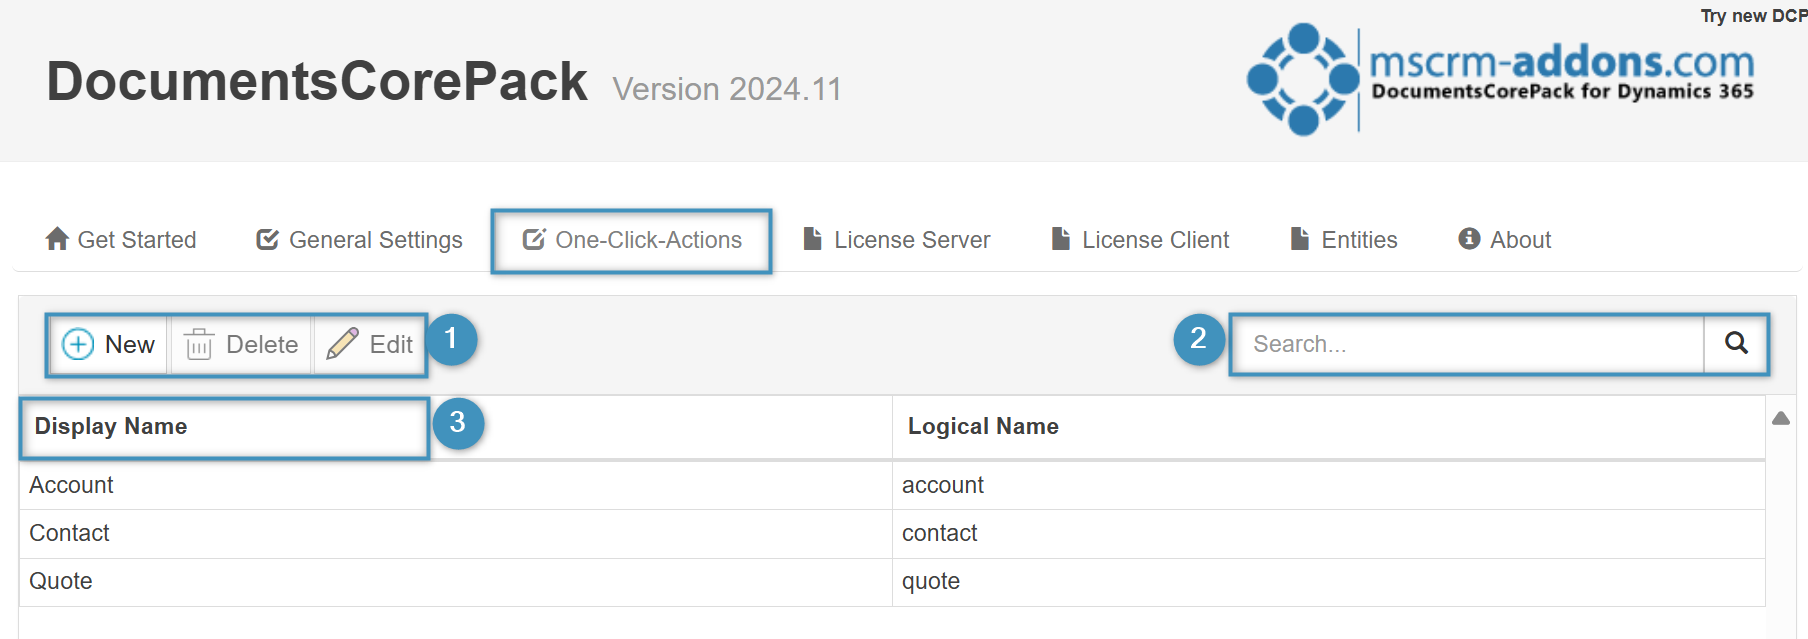1808x639 pixels.
Task: Sort by Logical Name column header
Action: pyautogui.click(x=983, y=427)
